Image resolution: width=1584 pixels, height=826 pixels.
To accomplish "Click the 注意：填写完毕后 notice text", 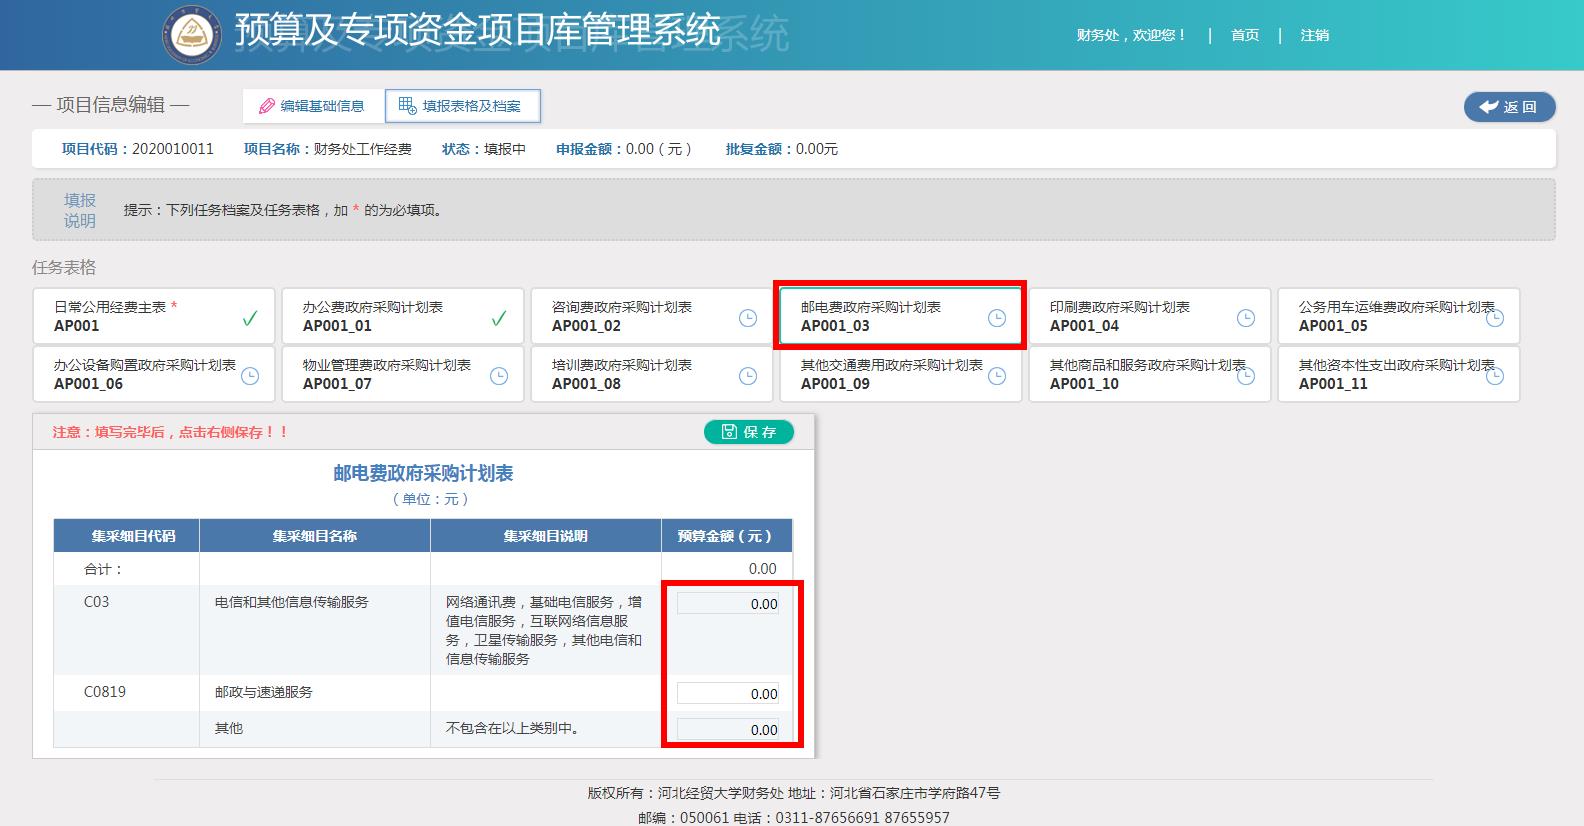I will point(171,432).
